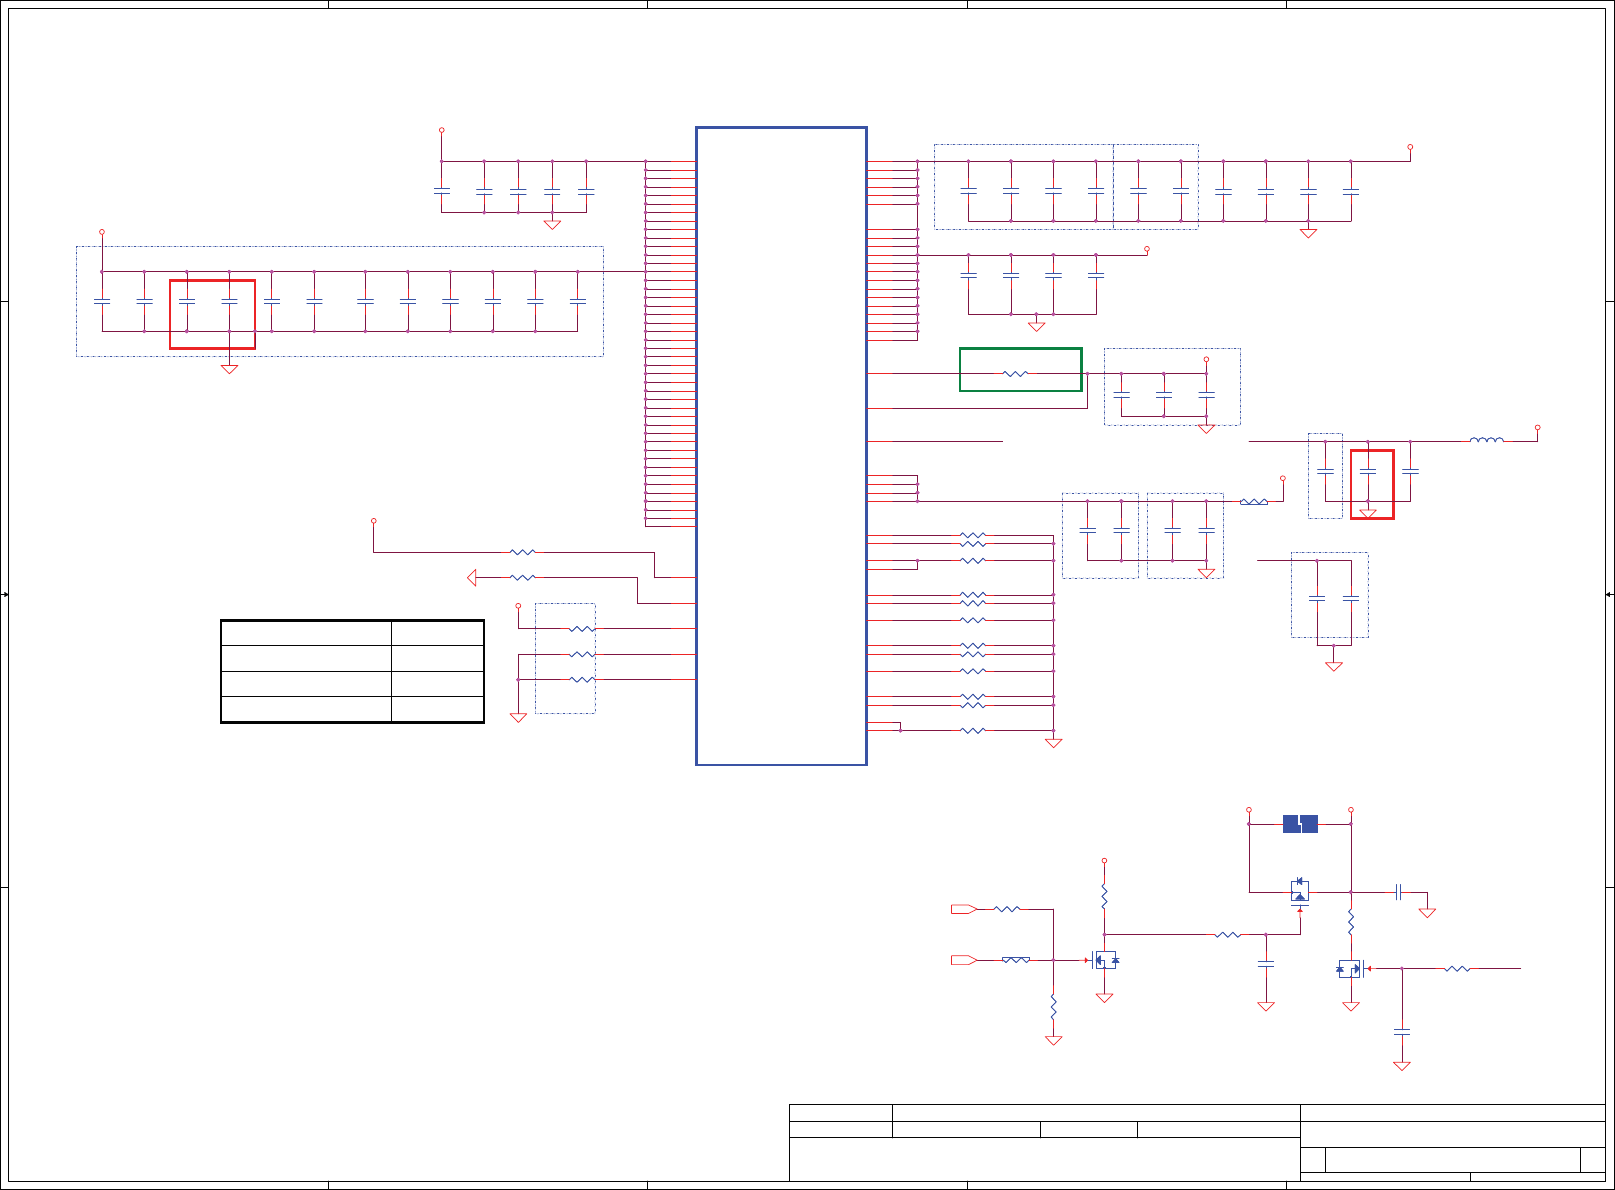This screenshot has width=1615, height=1190.
Task: Click the sheet frame arrow on the left border
Action: coord(4,595)
